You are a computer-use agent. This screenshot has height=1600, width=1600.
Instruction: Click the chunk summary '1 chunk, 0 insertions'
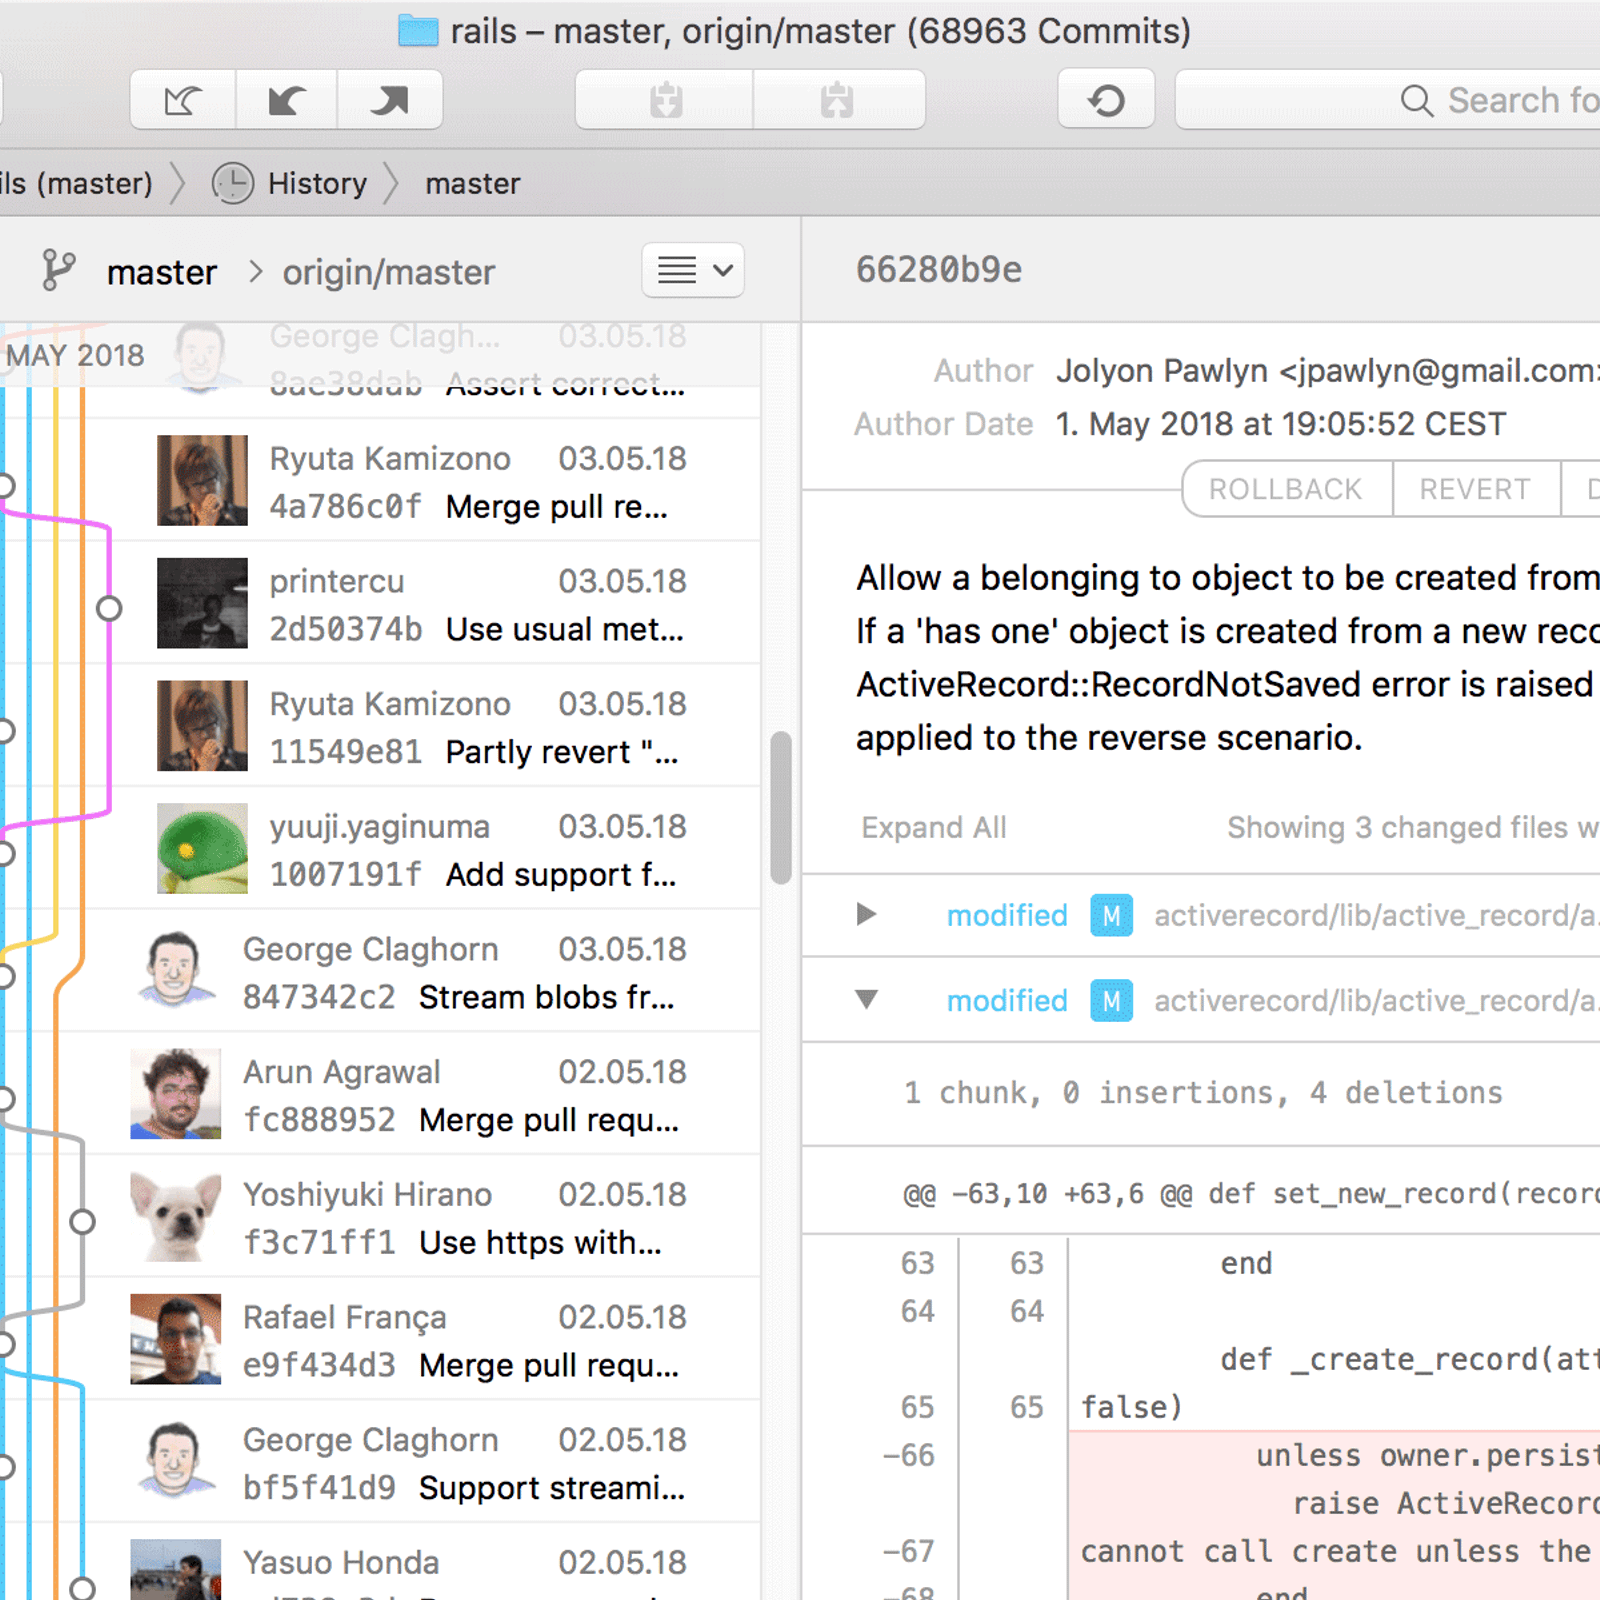click(x=1203, y=1093)
